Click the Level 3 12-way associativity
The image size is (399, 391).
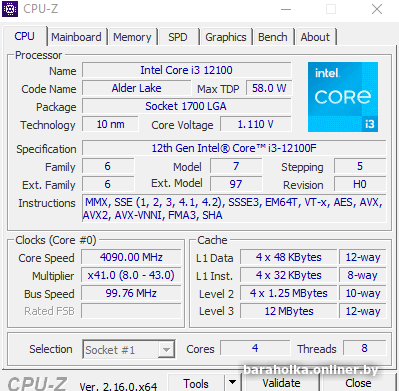click(363, 311)
